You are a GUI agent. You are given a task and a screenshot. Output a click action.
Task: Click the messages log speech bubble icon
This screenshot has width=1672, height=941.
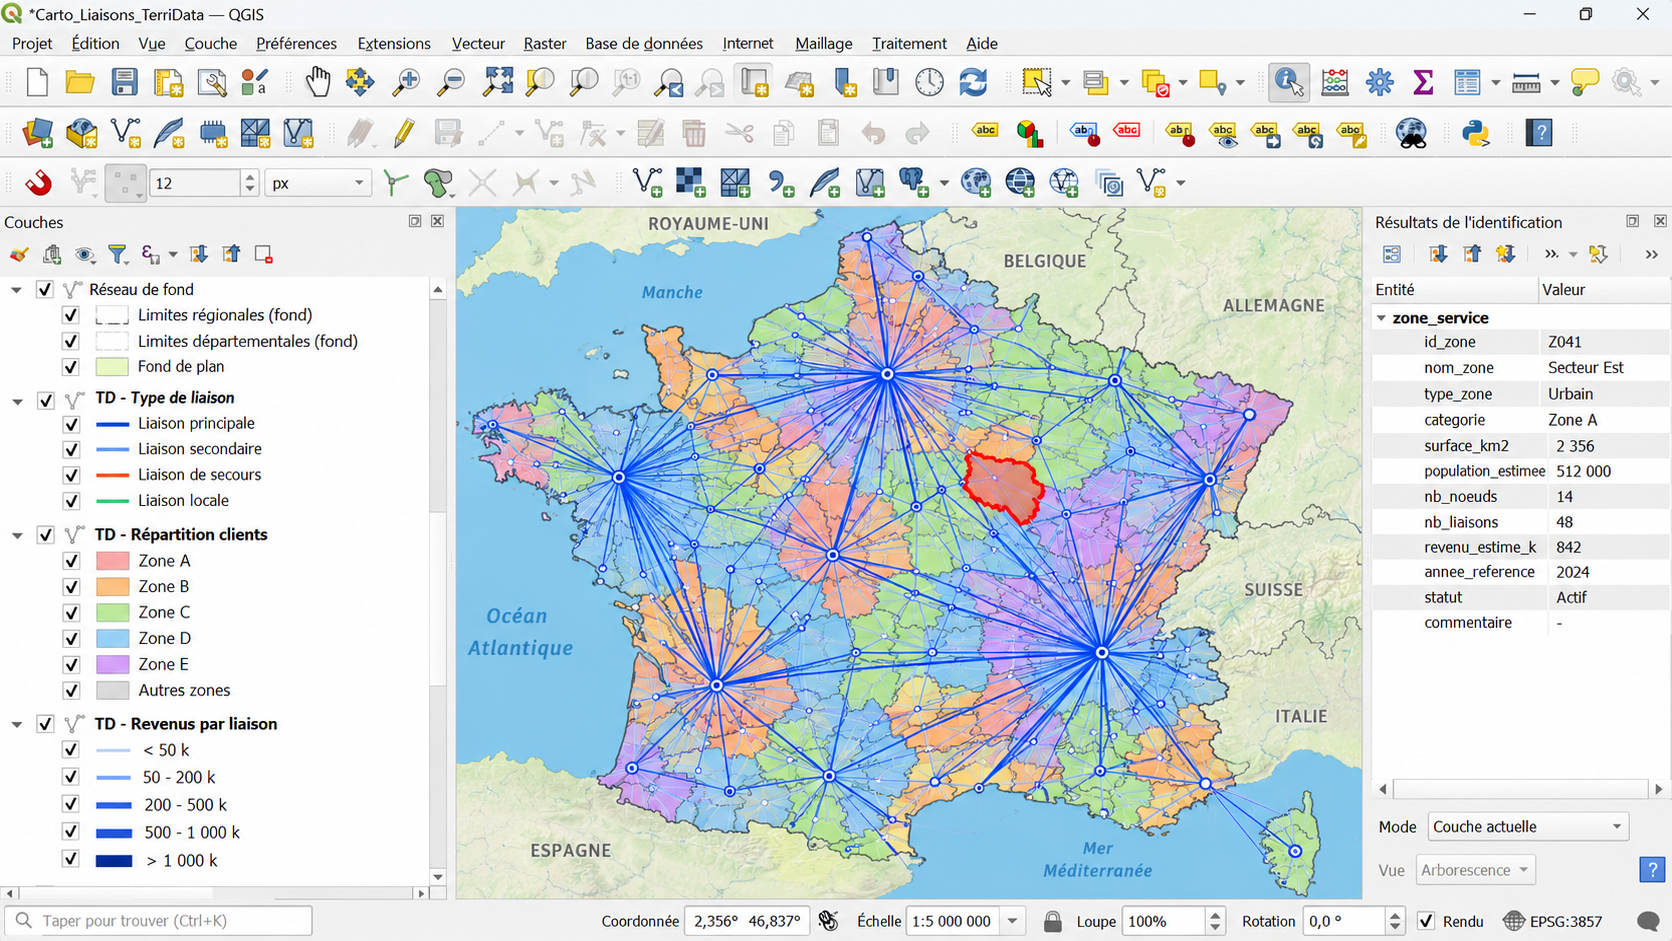[x=1648, y=921]
